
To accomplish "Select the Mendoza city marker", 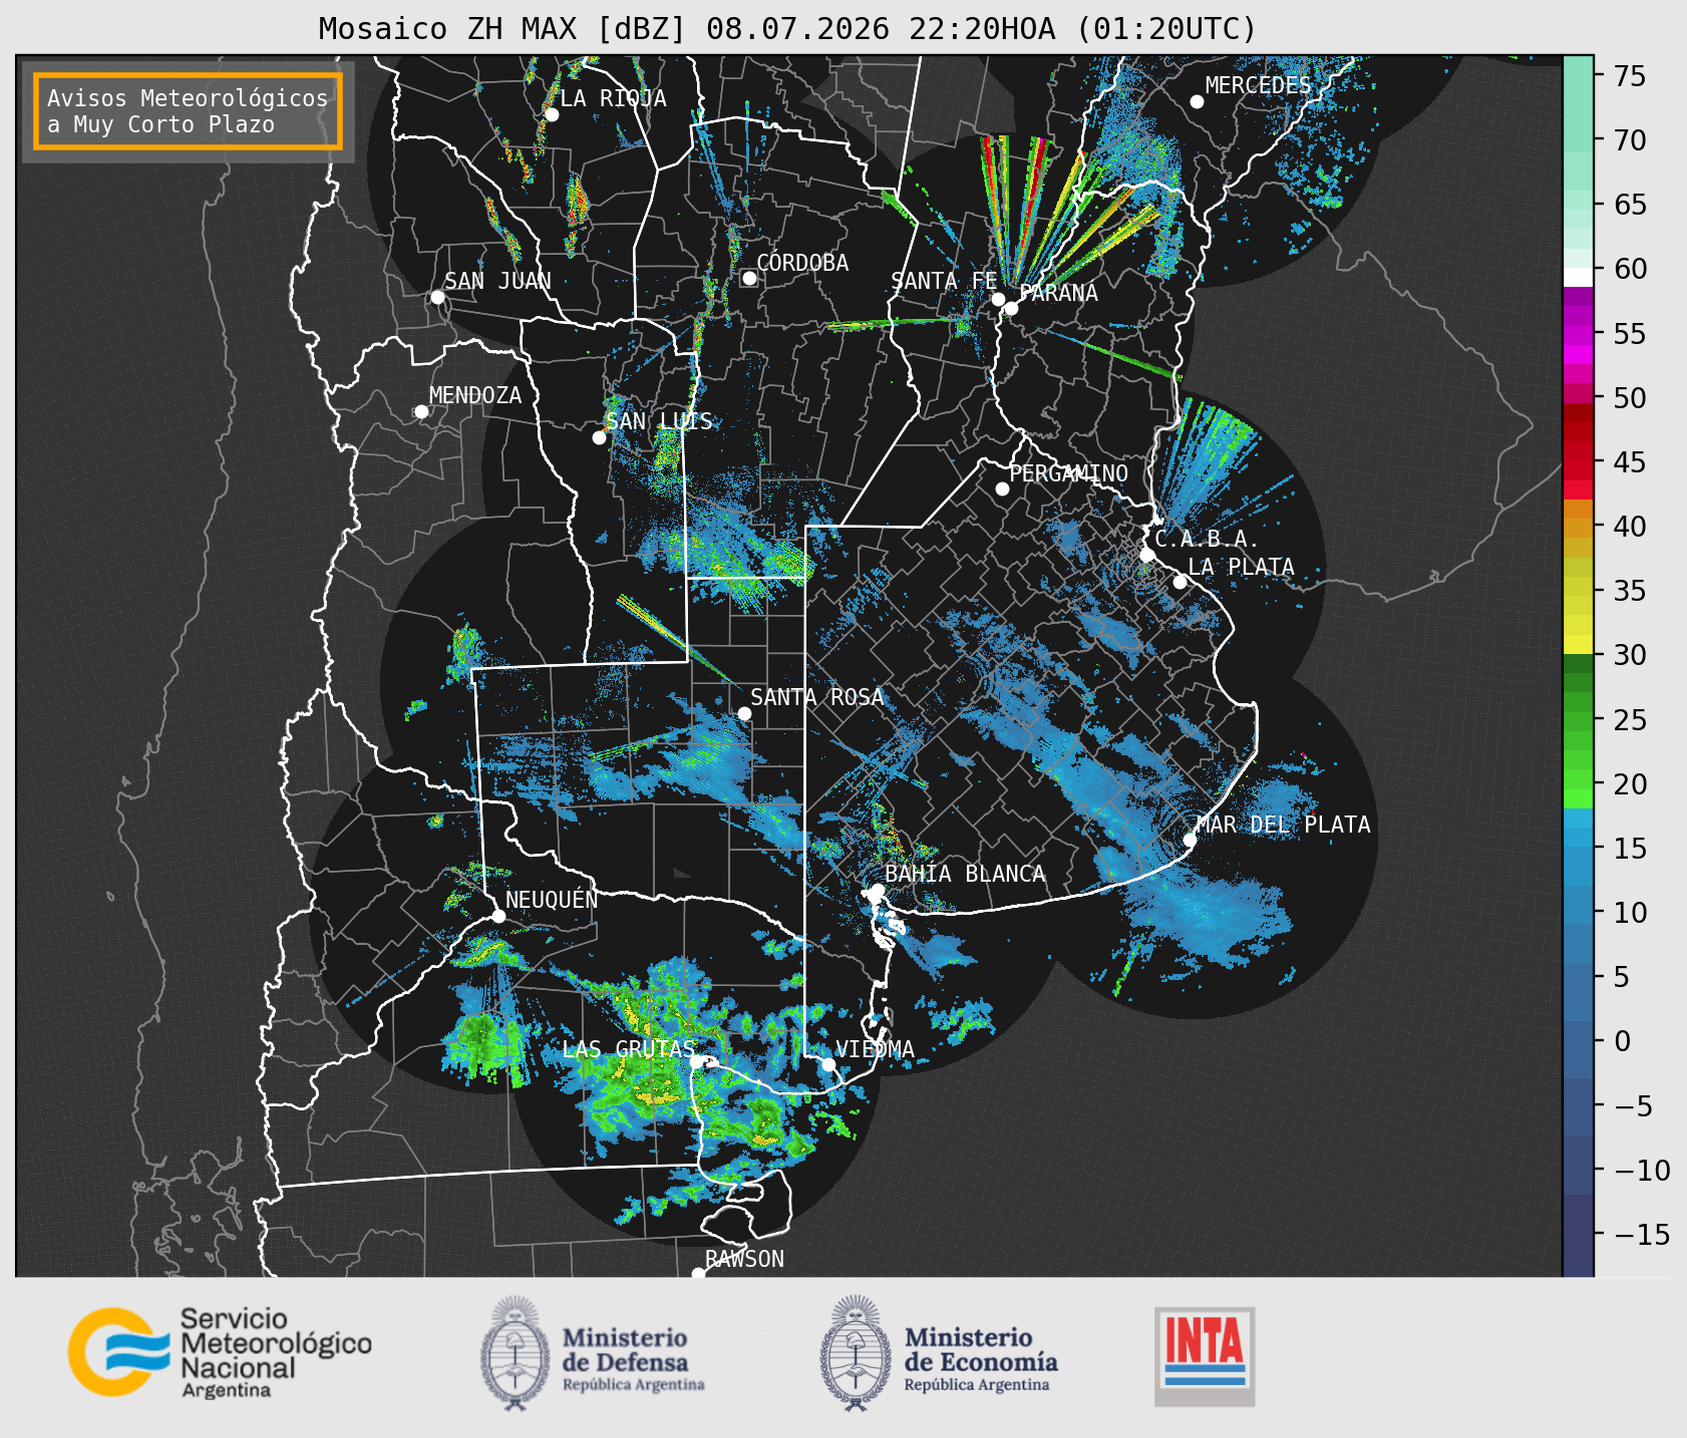I will [422, 412].
